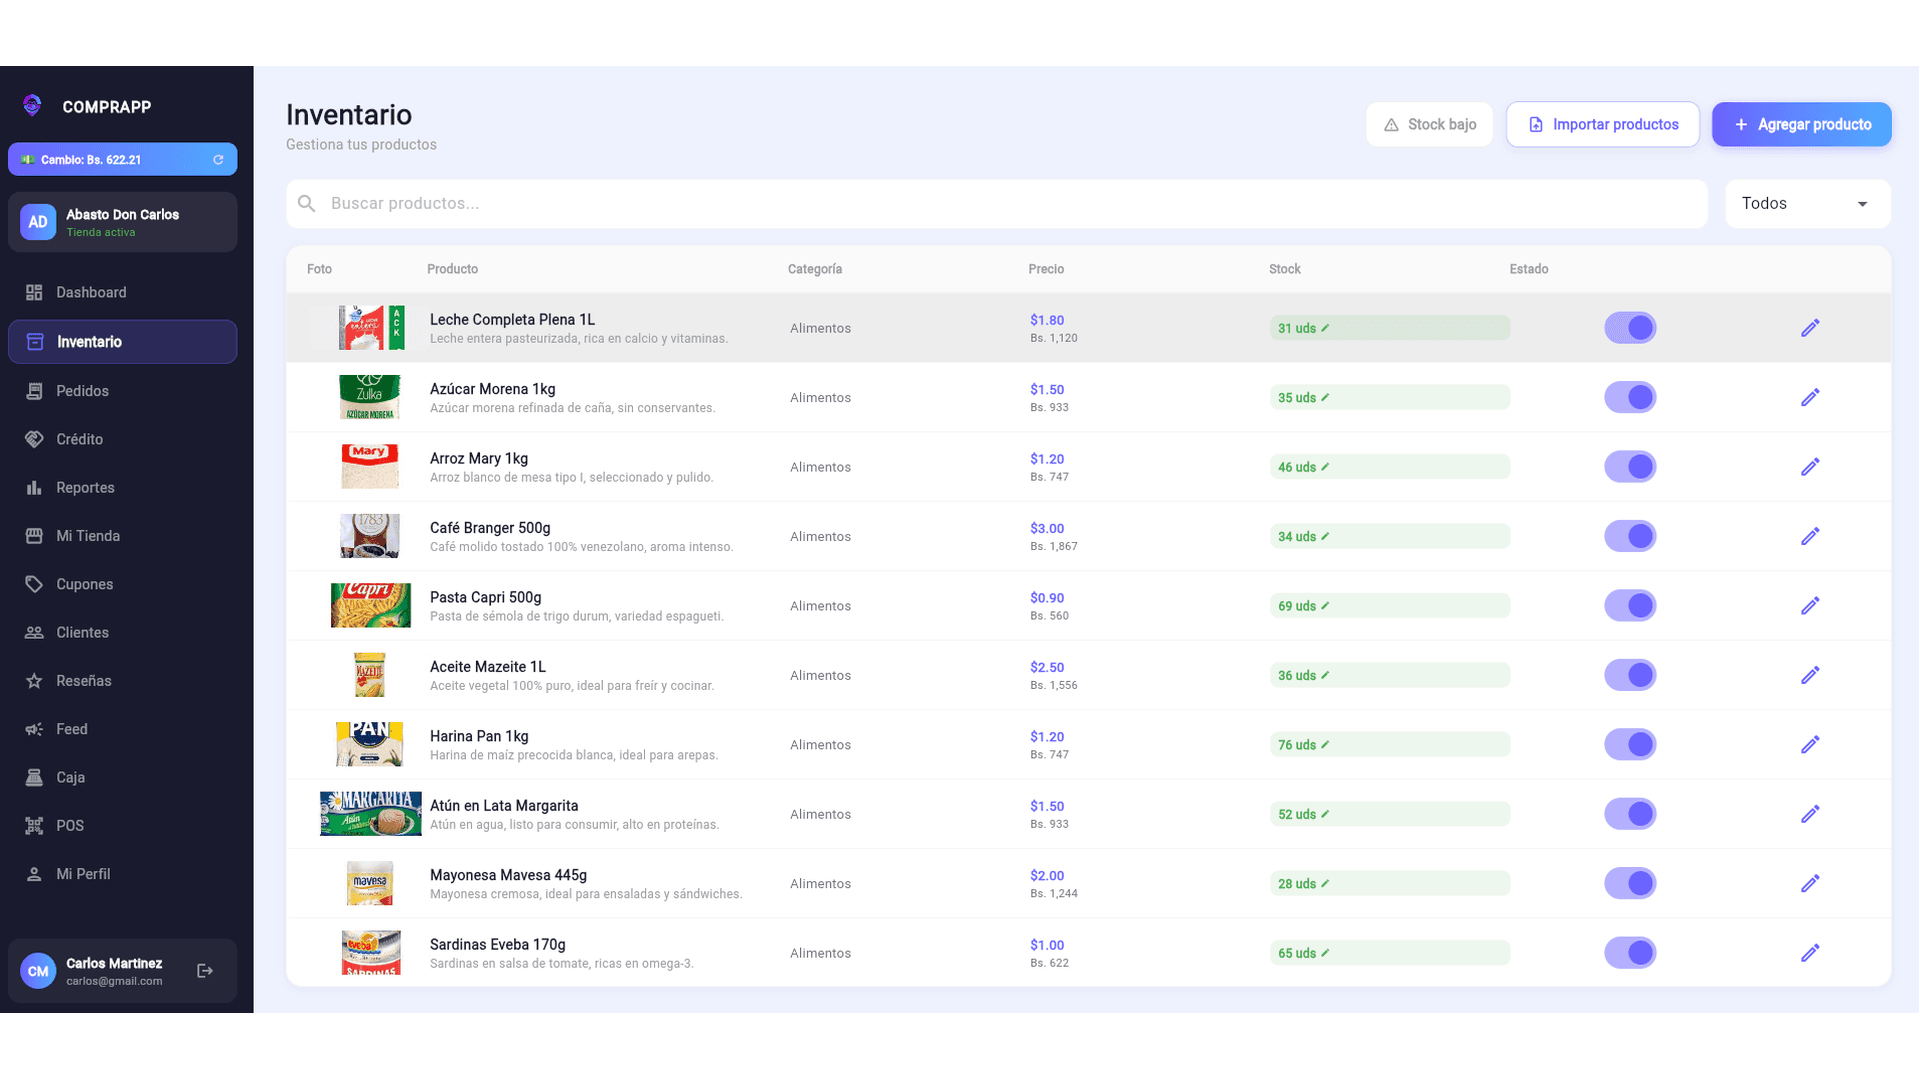Edit Arroz Mary 1kg pencil icon
Screen dimensions: 1920x1080
(1810, 467)
